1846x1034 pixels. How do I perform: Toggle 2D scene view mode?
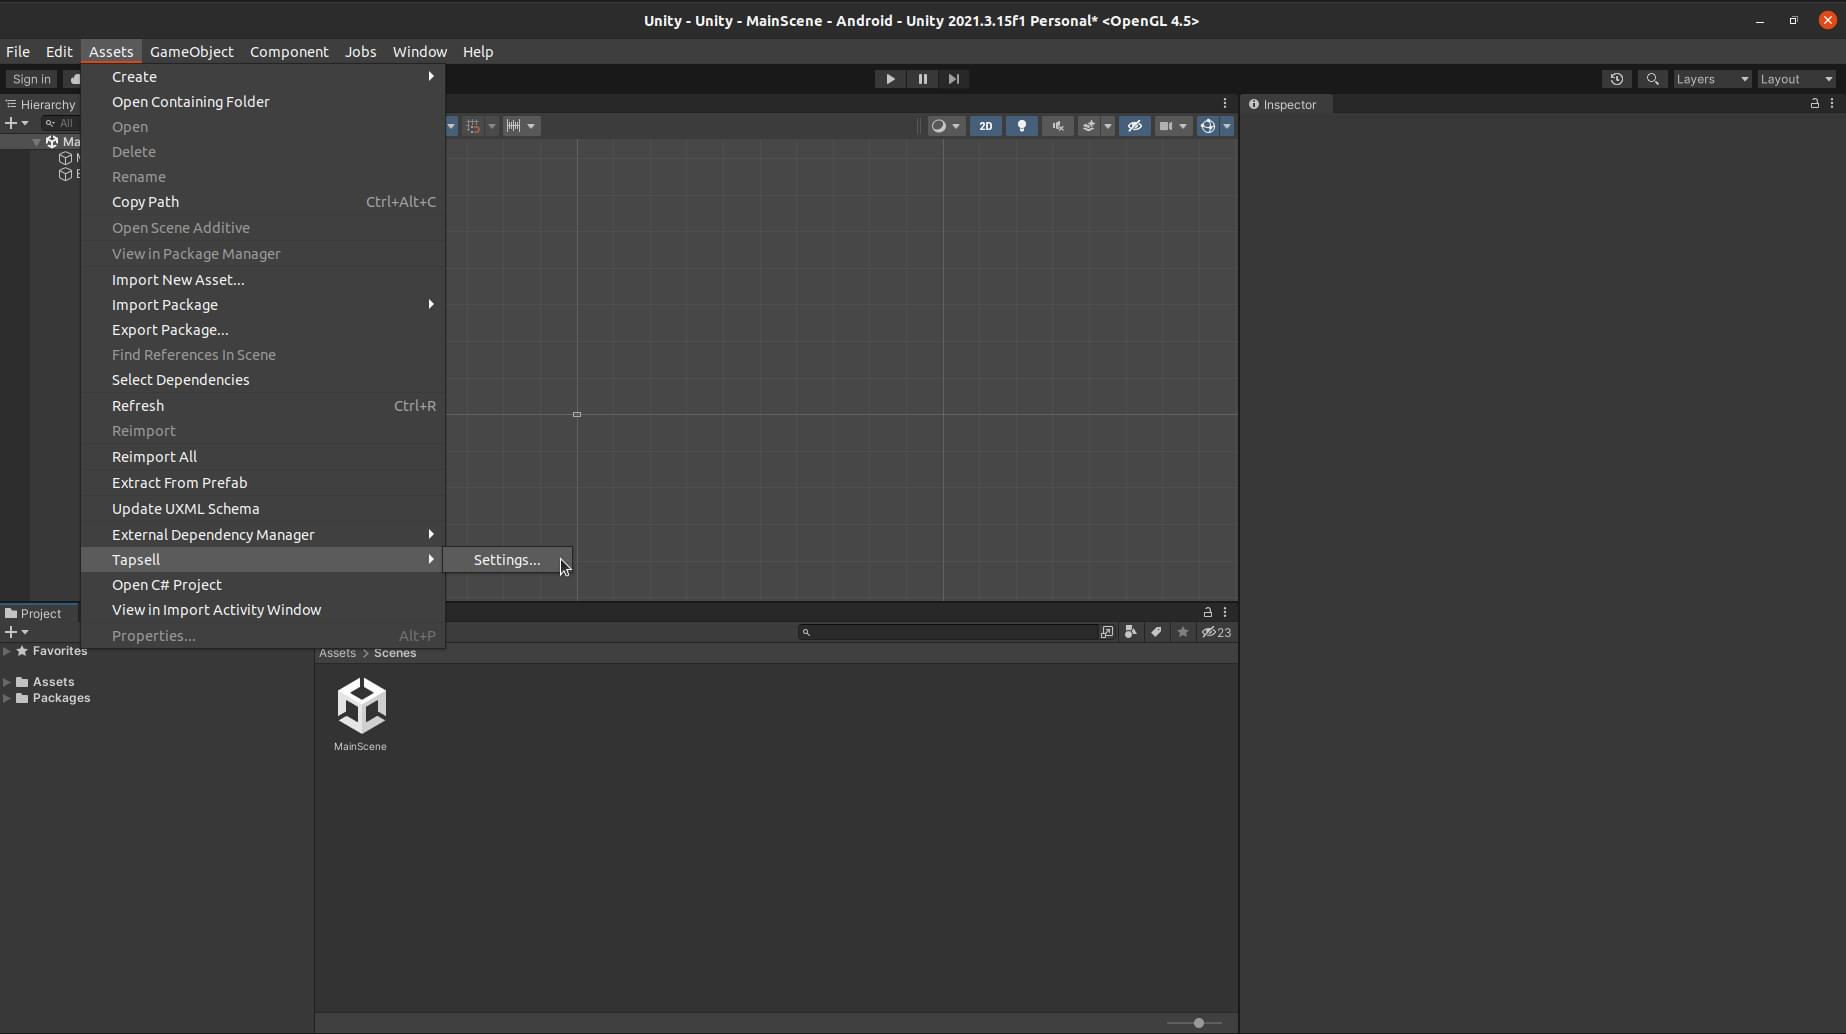(985, 126)
